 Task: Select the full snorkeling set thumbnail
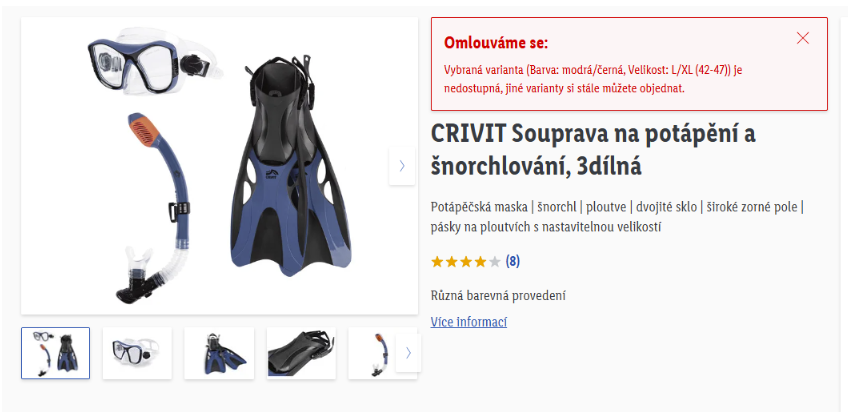(x=56, y=353)
